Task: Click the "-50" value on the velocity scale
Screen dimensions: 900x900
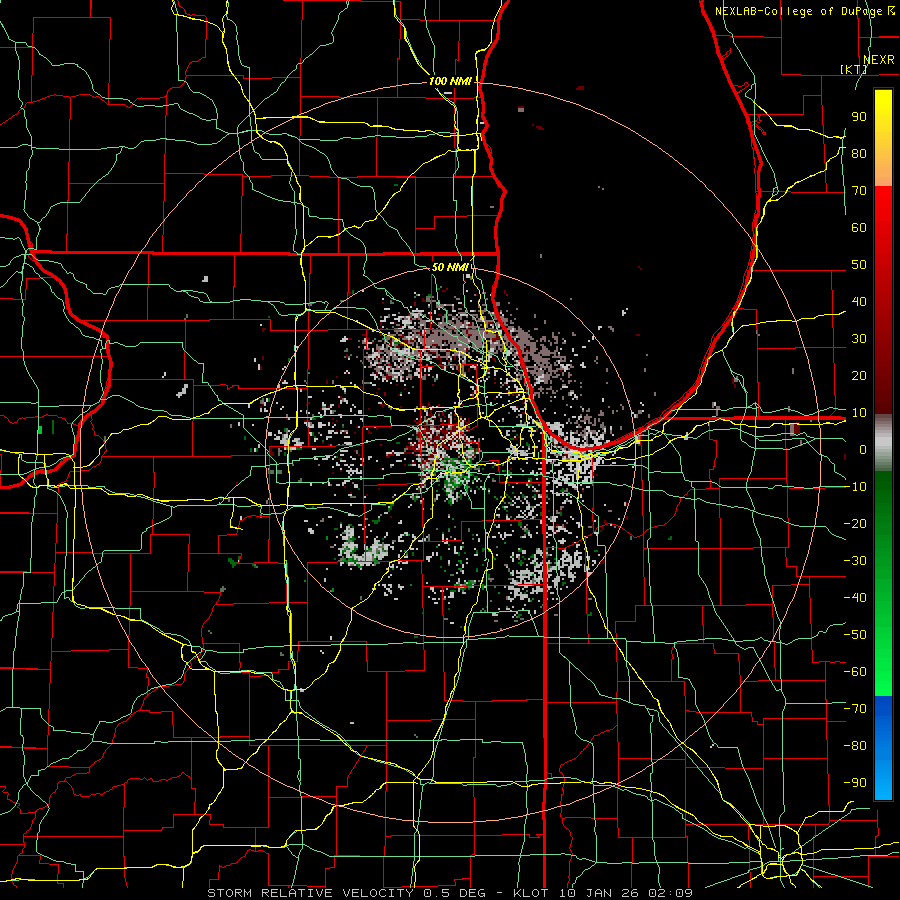Action: click(855, 635)
